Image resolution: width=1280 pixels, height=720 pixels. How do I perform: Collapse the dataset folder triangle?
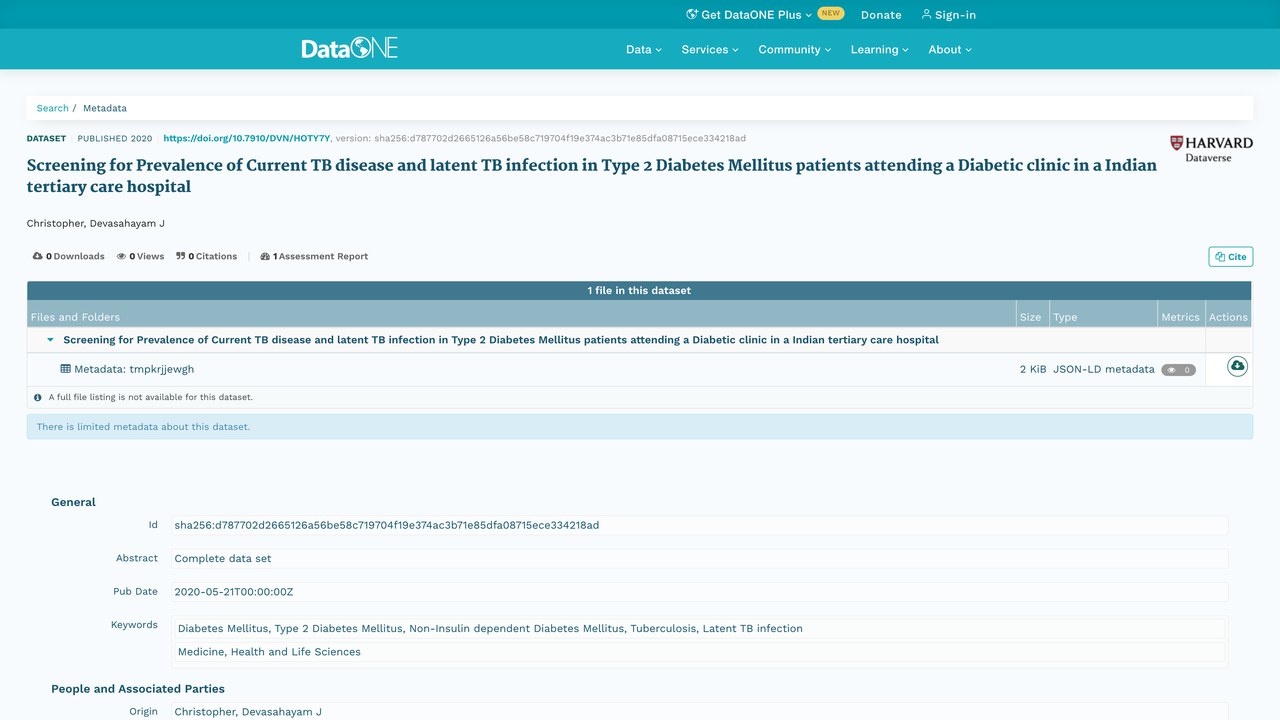click(x=50, y=340)
